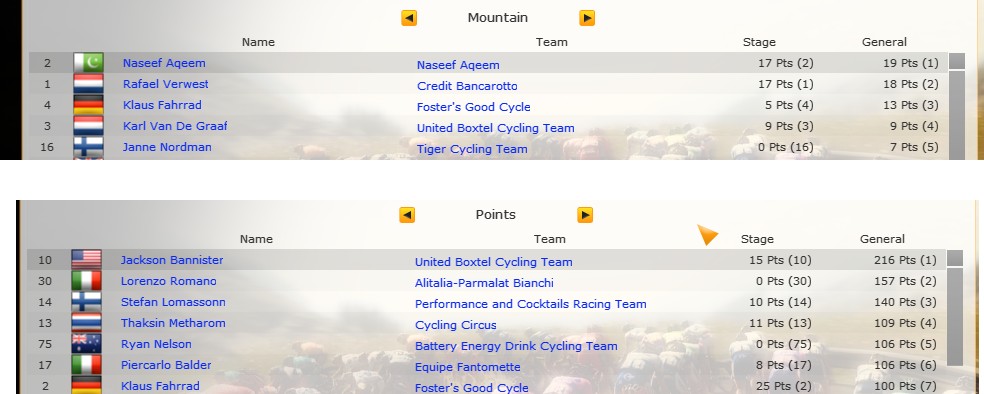Open rider Lorenzo Romano
This screenshot has width=984, height=394.
click(169, 281)
